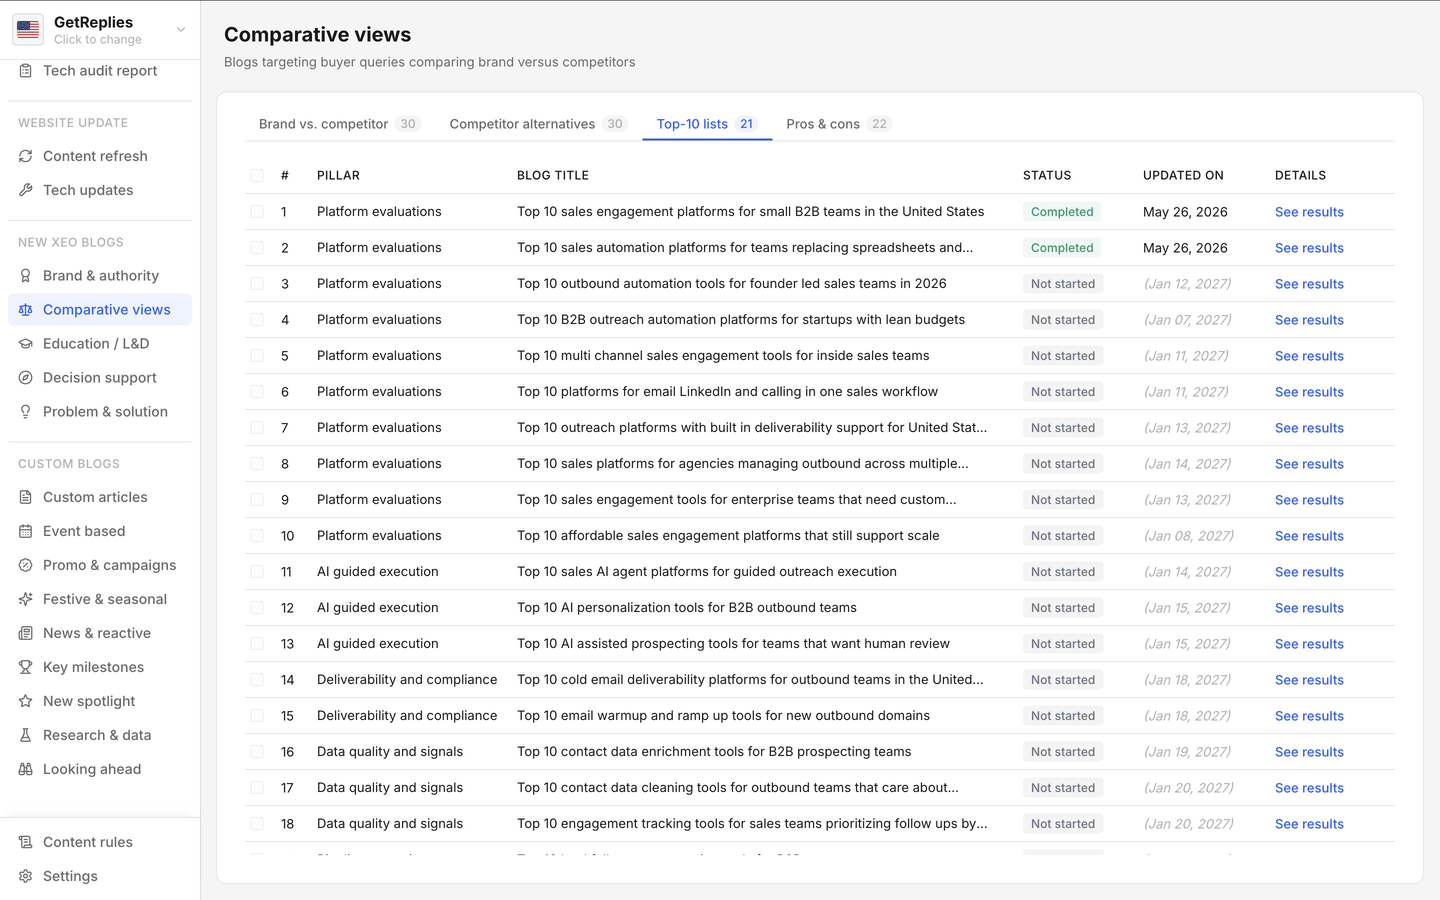Select the Top-10 lists tab
This screenshot has width=1440, height=900.
click(707, 124)
